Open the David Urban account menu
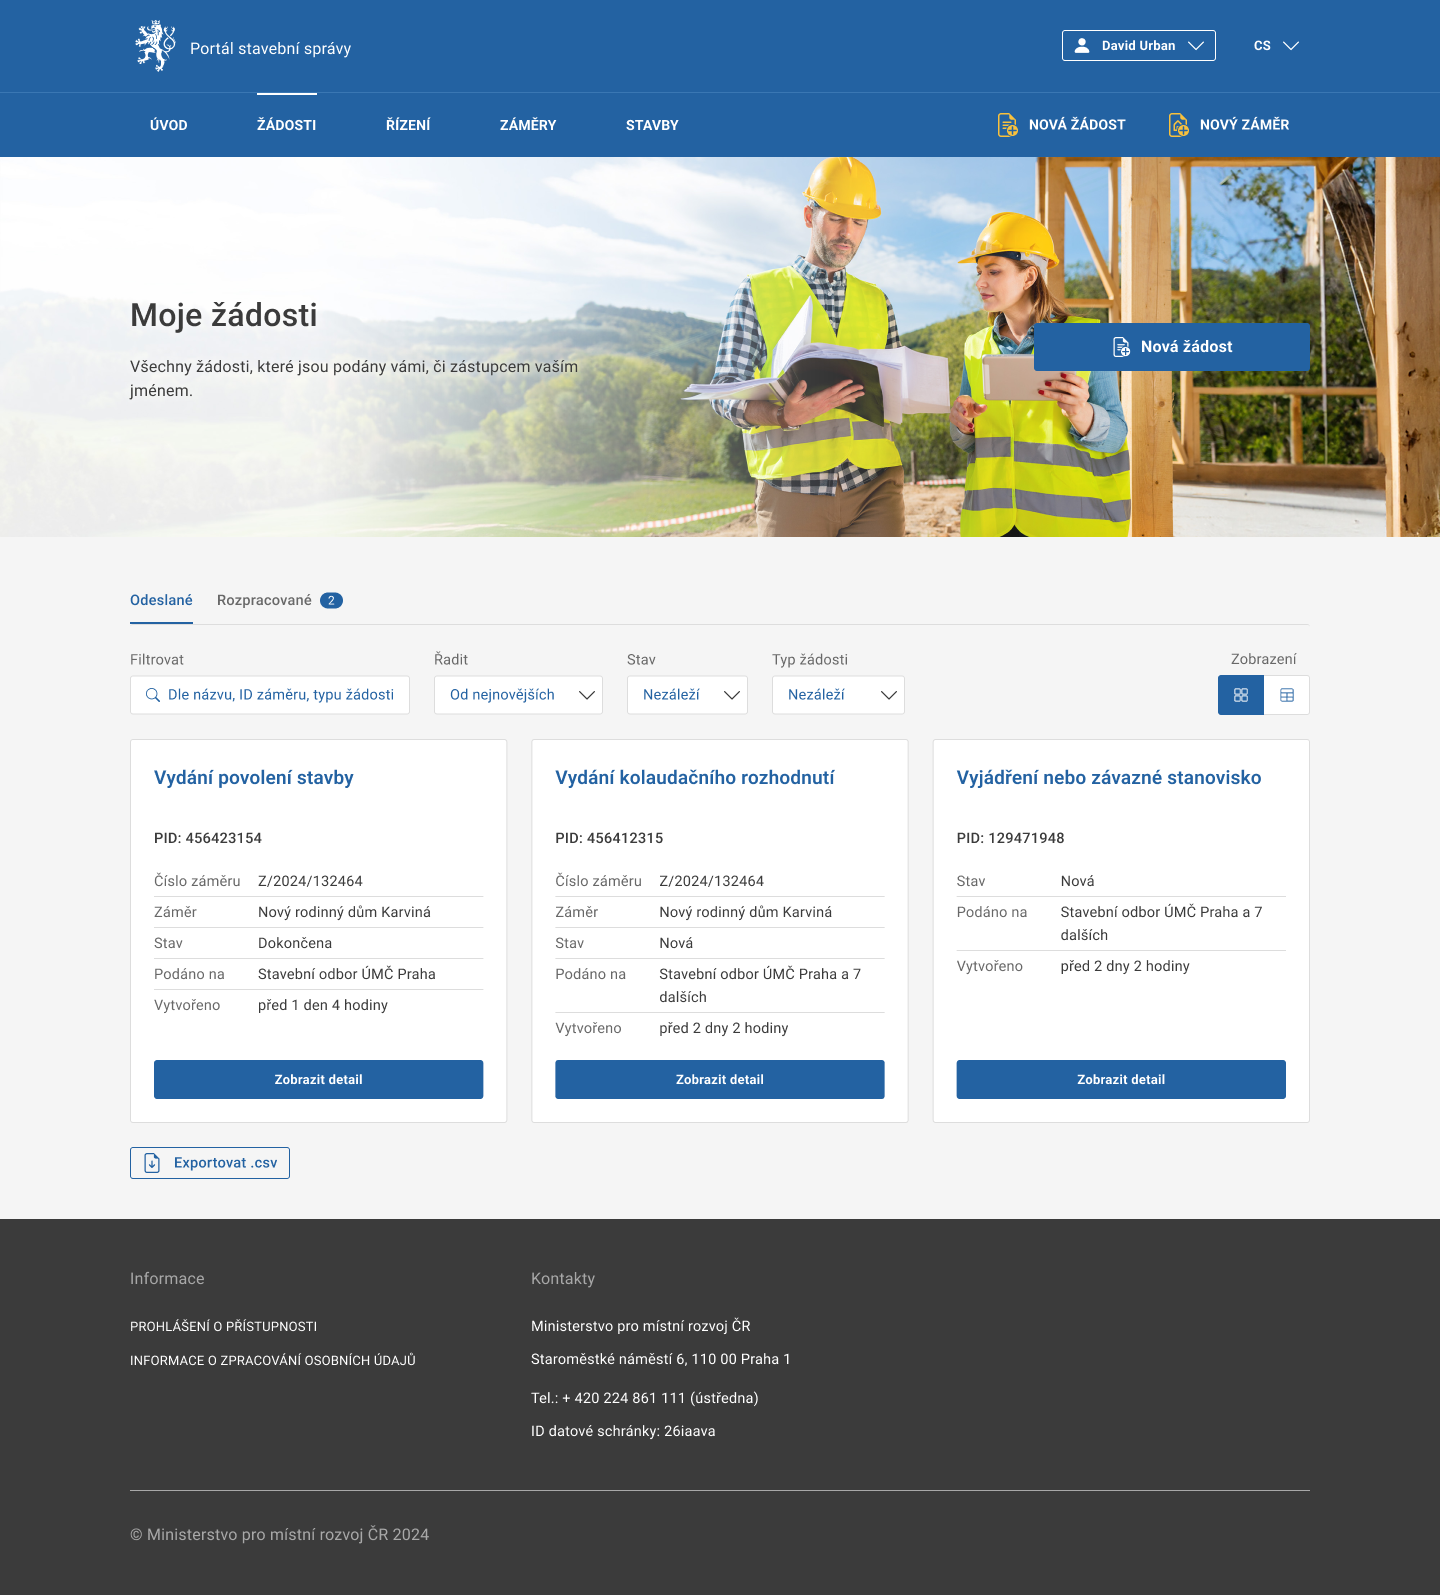1440x1595 pixels. click(x=1139, y=46)
